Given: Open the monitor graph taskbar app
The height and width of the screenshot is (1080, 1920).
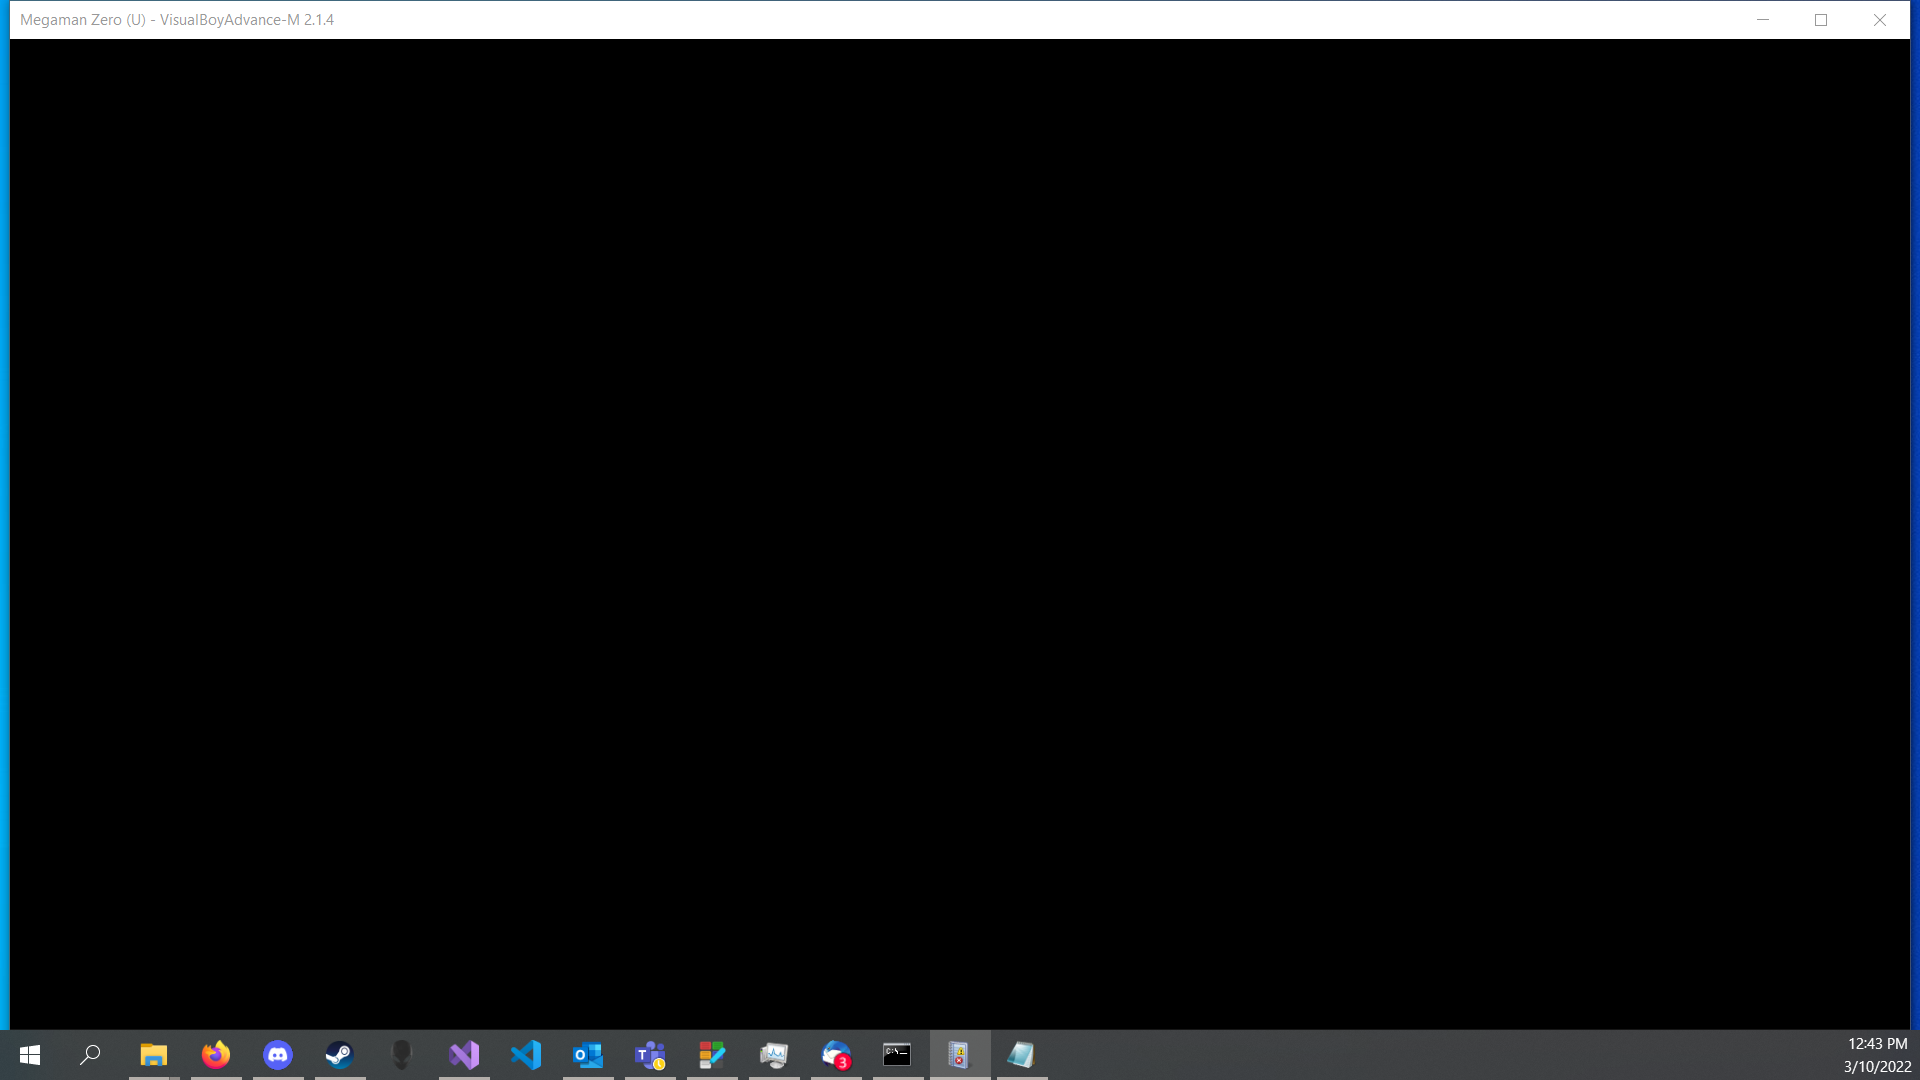Looking at the screenshot, I should [x=774, y=1055].
